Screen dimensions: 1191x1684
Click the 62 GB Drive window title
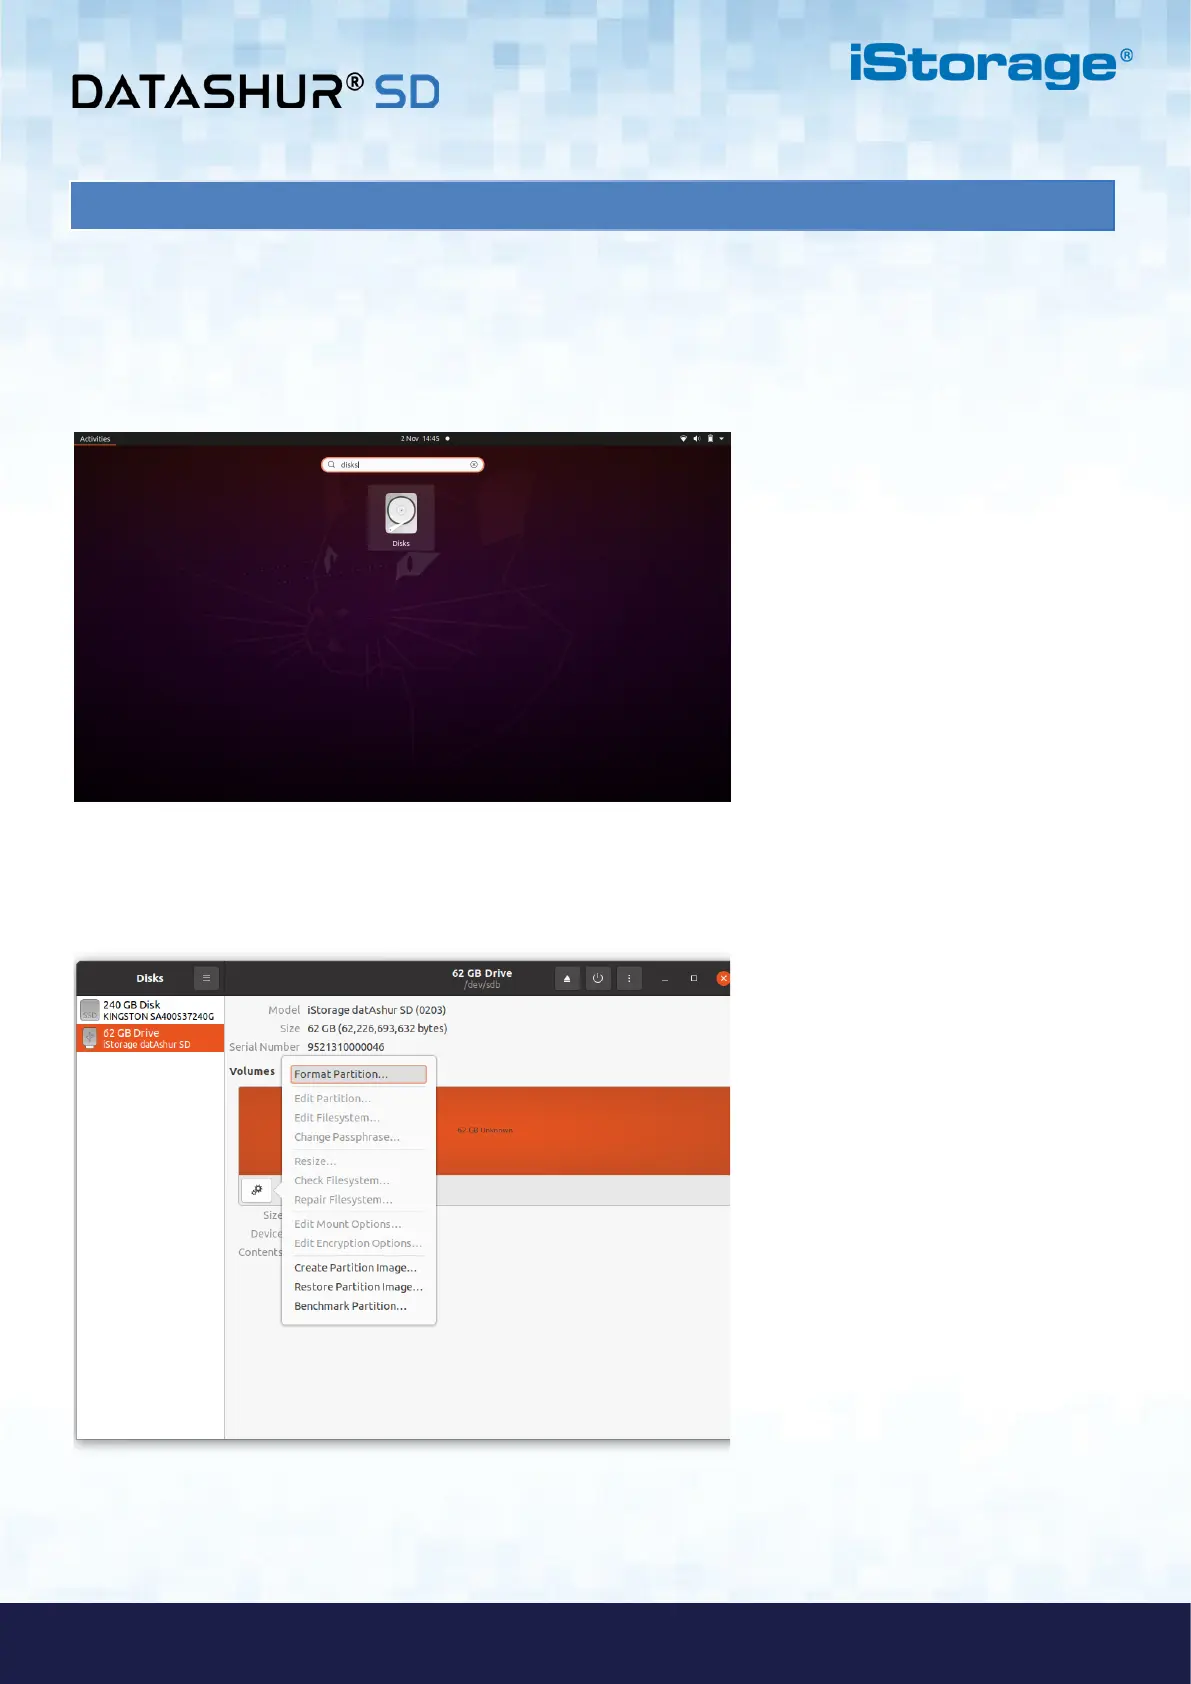(482, 973)
